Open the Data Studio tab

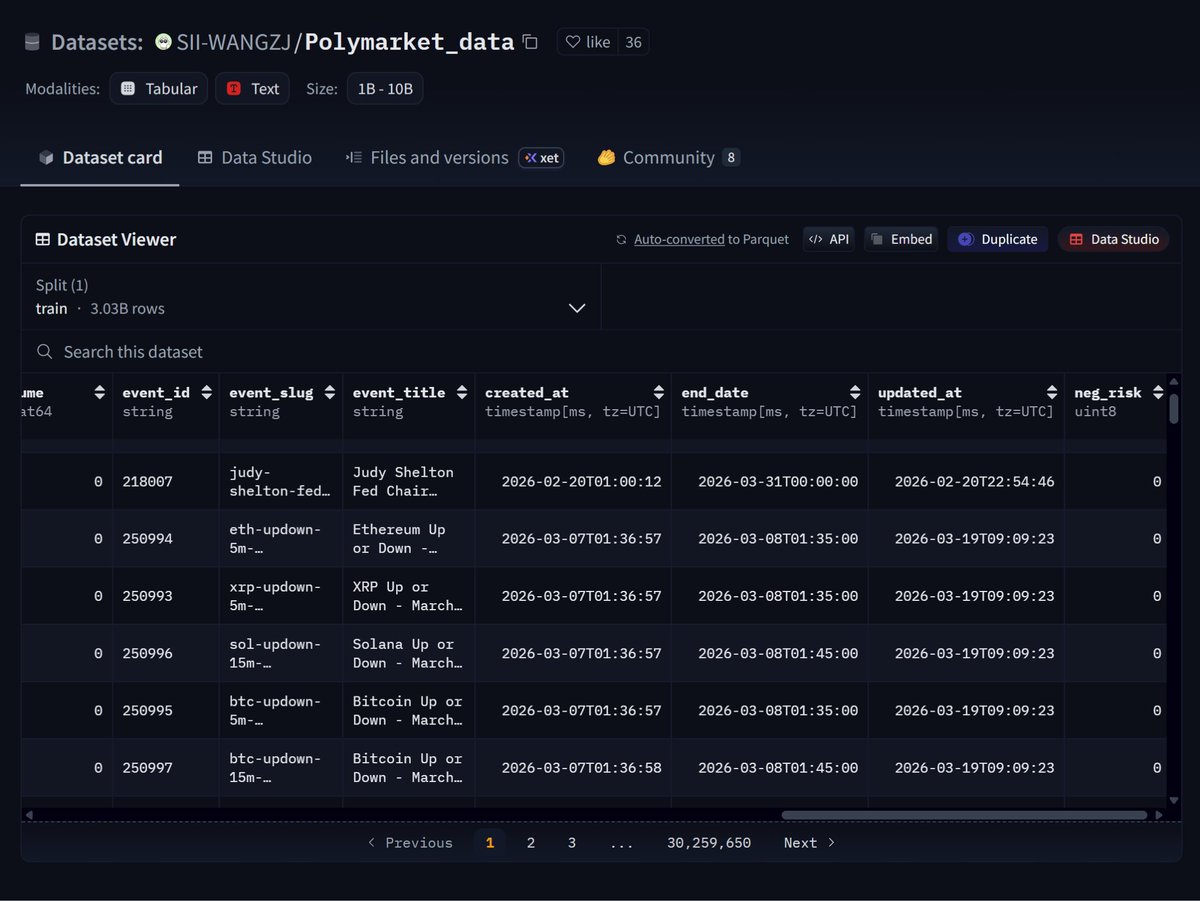point(255,157)
